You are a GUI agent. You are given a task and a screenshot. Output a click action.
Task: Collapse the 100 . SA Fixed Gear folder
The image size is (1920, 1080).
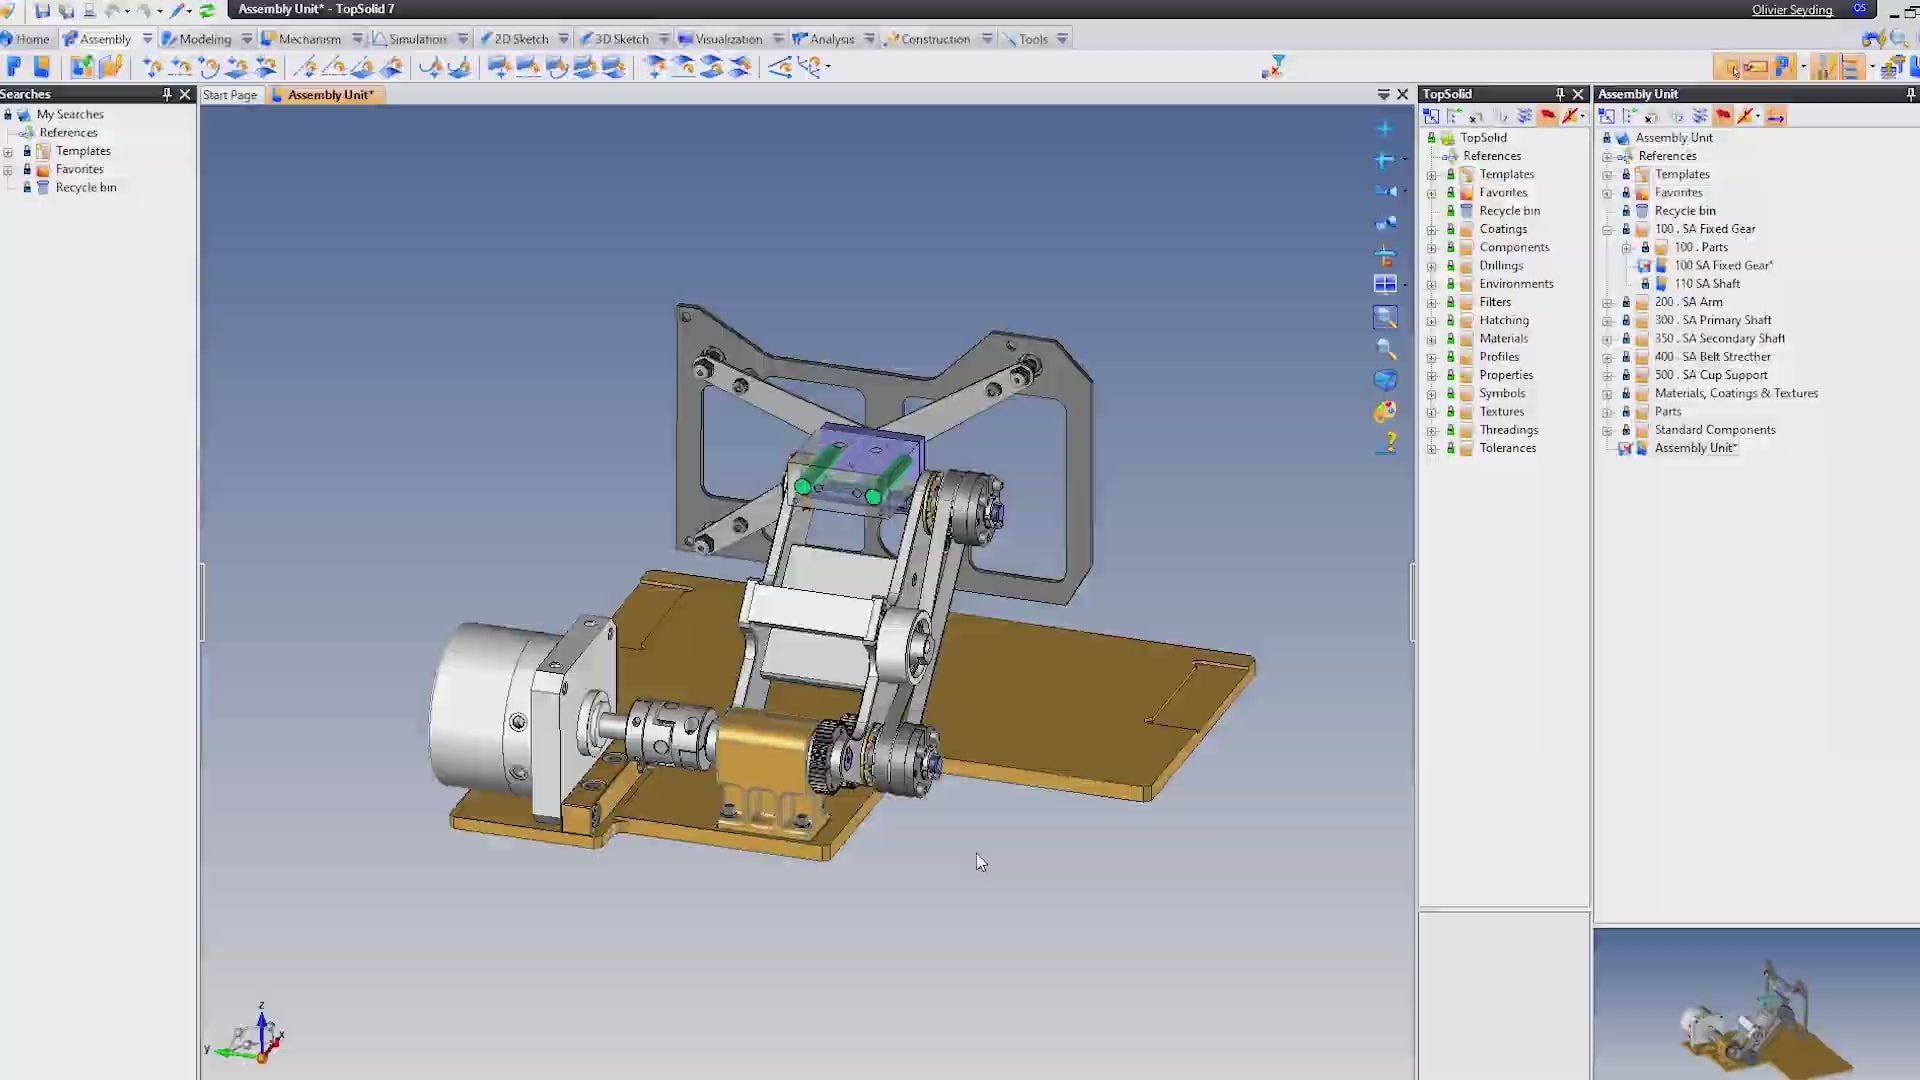click(1607, 229)
